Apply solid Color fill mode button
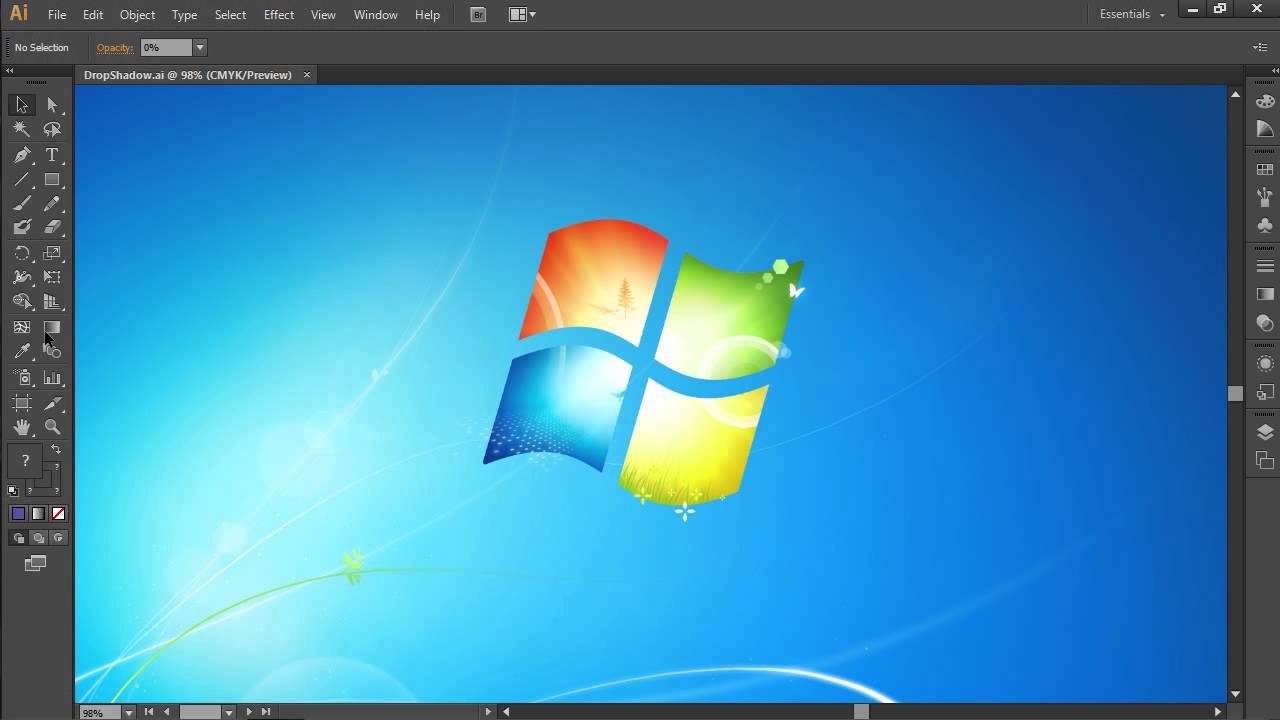 pyautogui.click(x=18, y=514)
